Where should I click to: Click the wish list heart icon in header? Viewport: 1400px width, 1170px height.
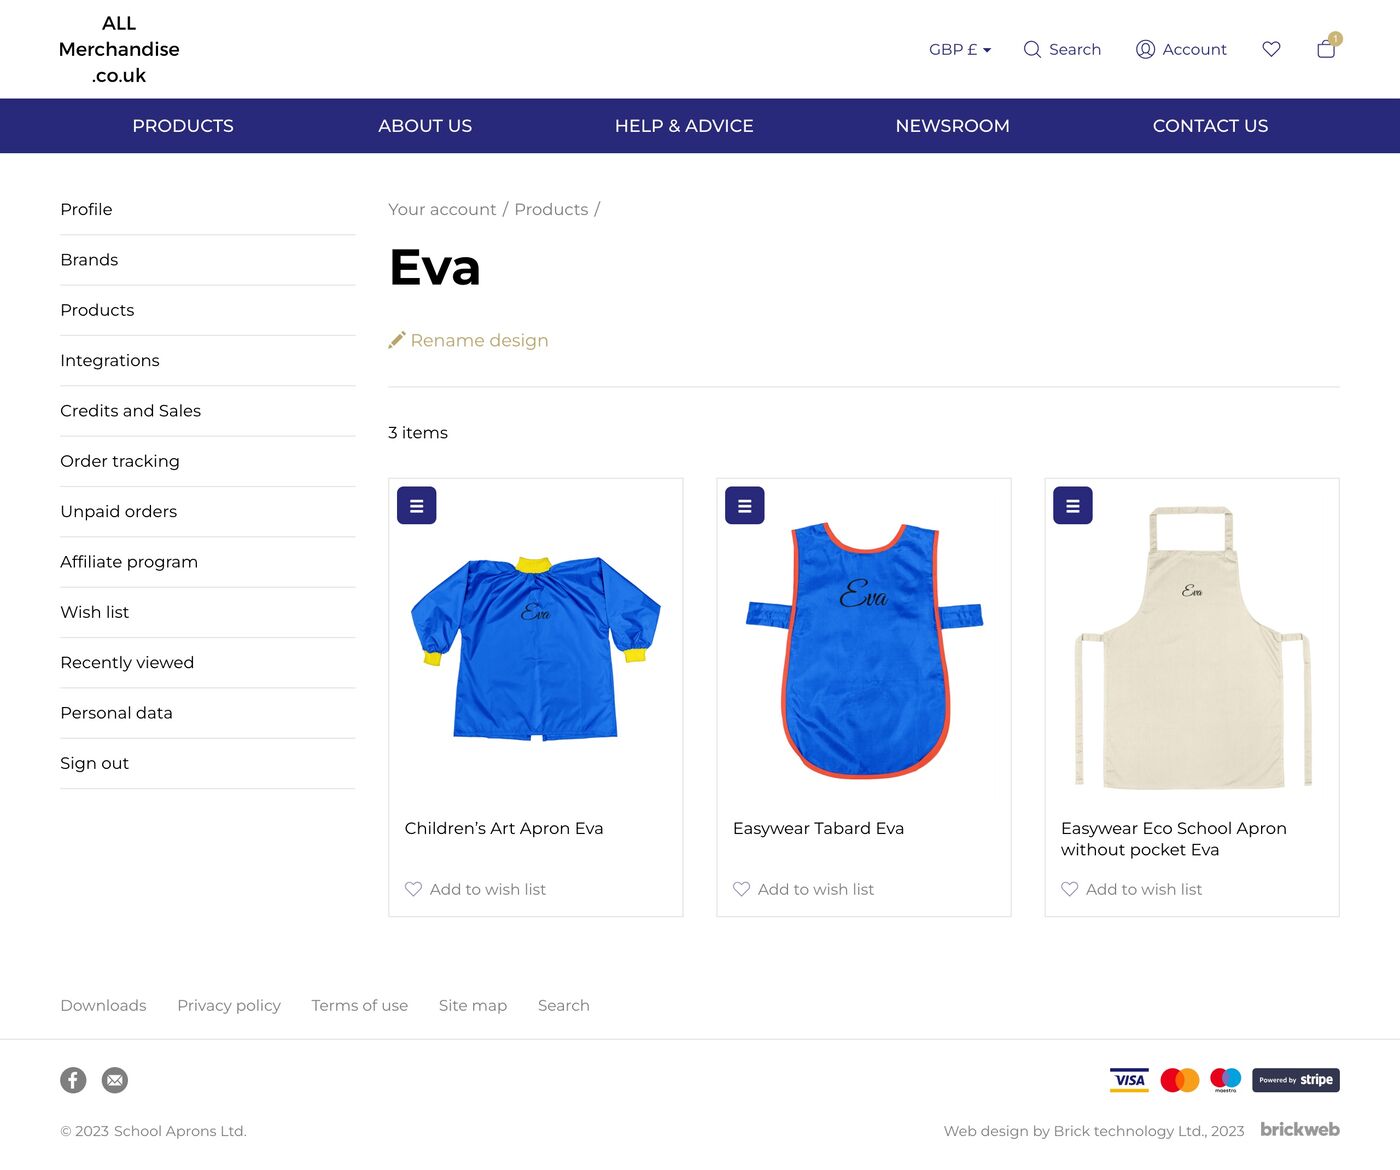coord(1271,49)
